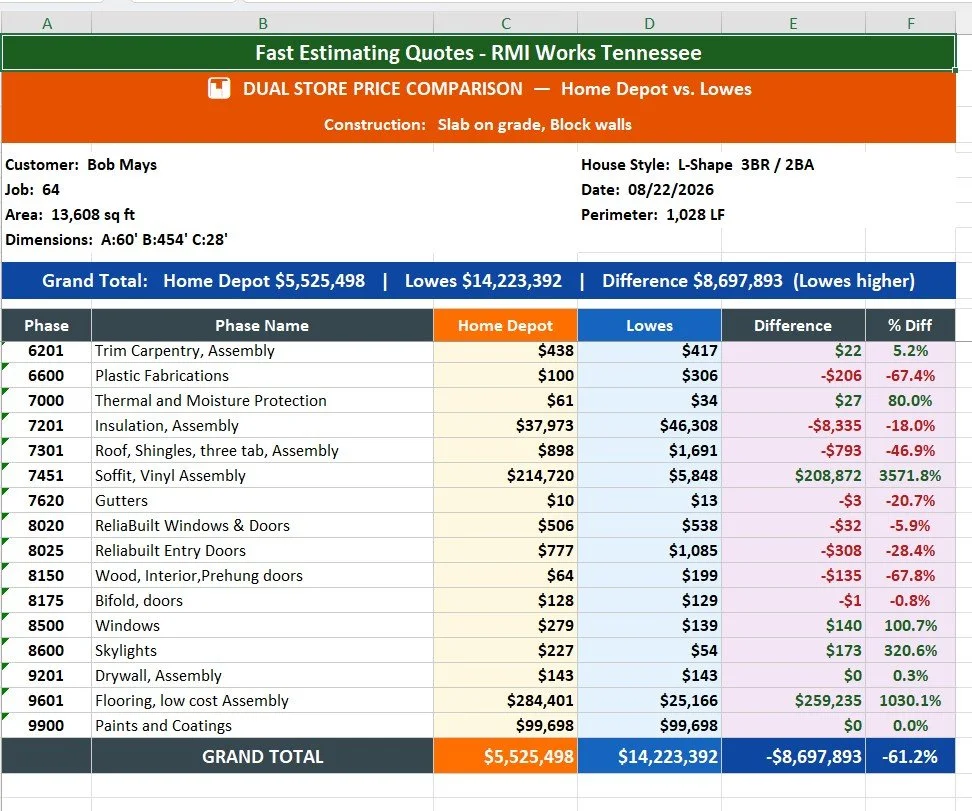Click Home Depot price $128 for Bifold doors
Image resolution: width=972 pixels, height=811 pixels.
(x=505, y=600)
